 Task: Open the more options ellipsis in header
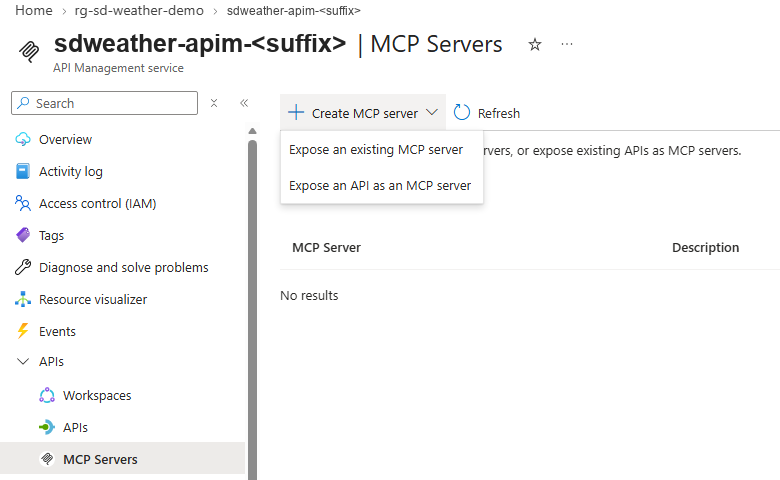(x=567, y=44)
